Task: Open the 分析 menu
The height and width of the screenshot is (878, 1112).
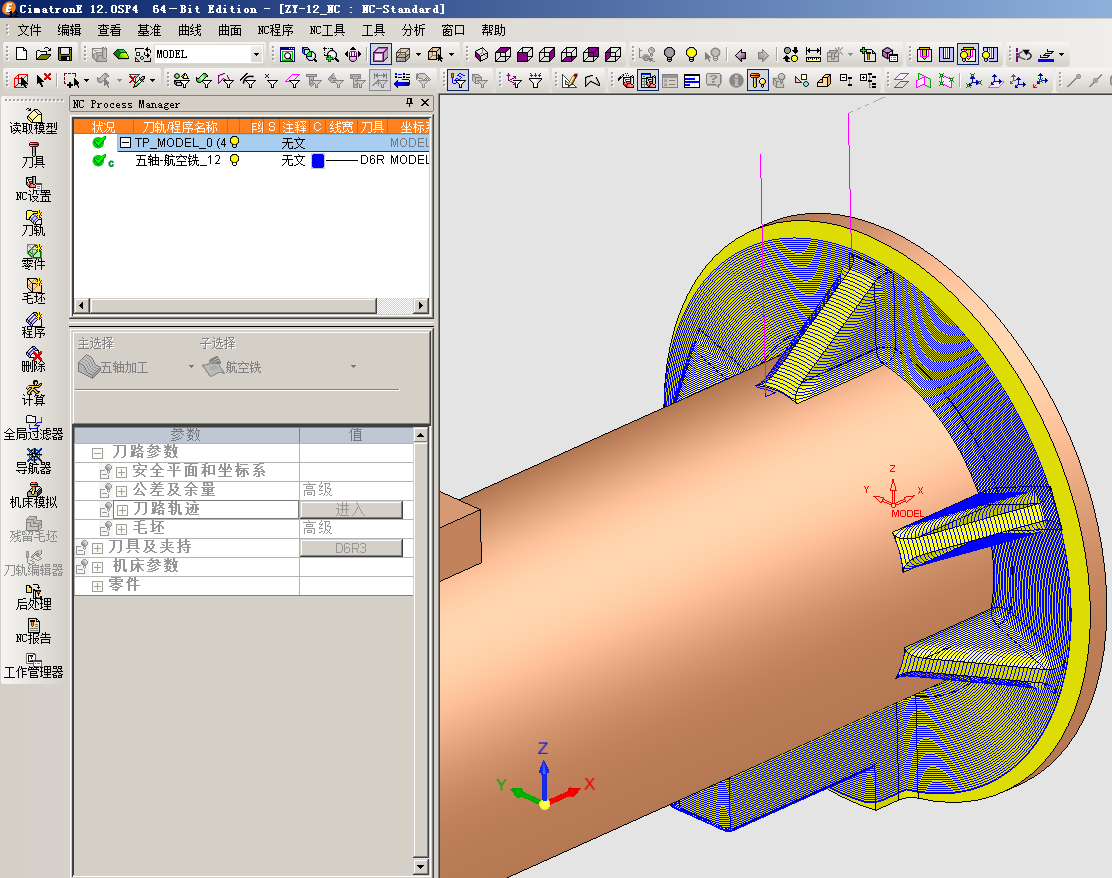Action: 413,30
